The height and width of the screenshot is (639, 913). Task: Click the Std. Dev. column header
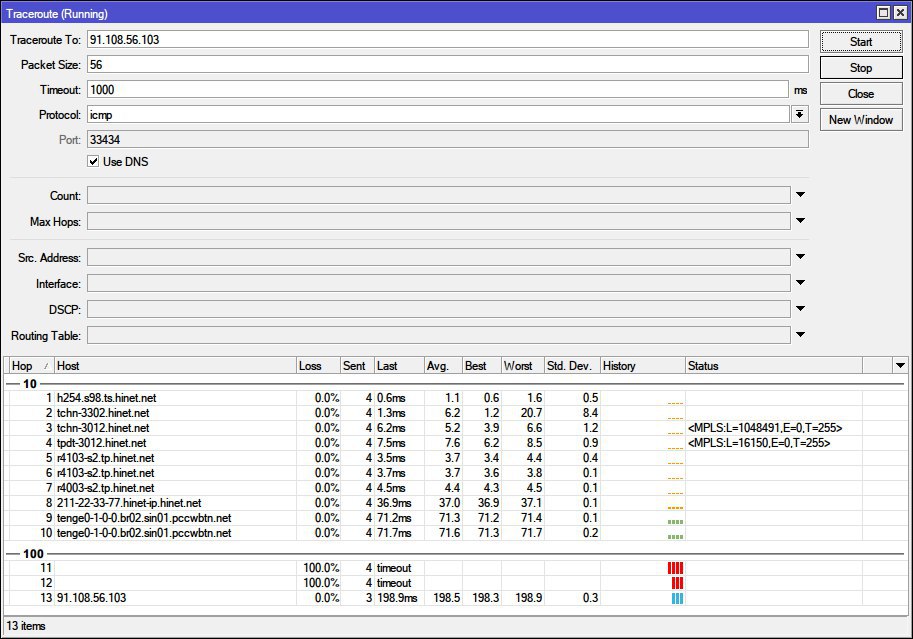(571, 366)
